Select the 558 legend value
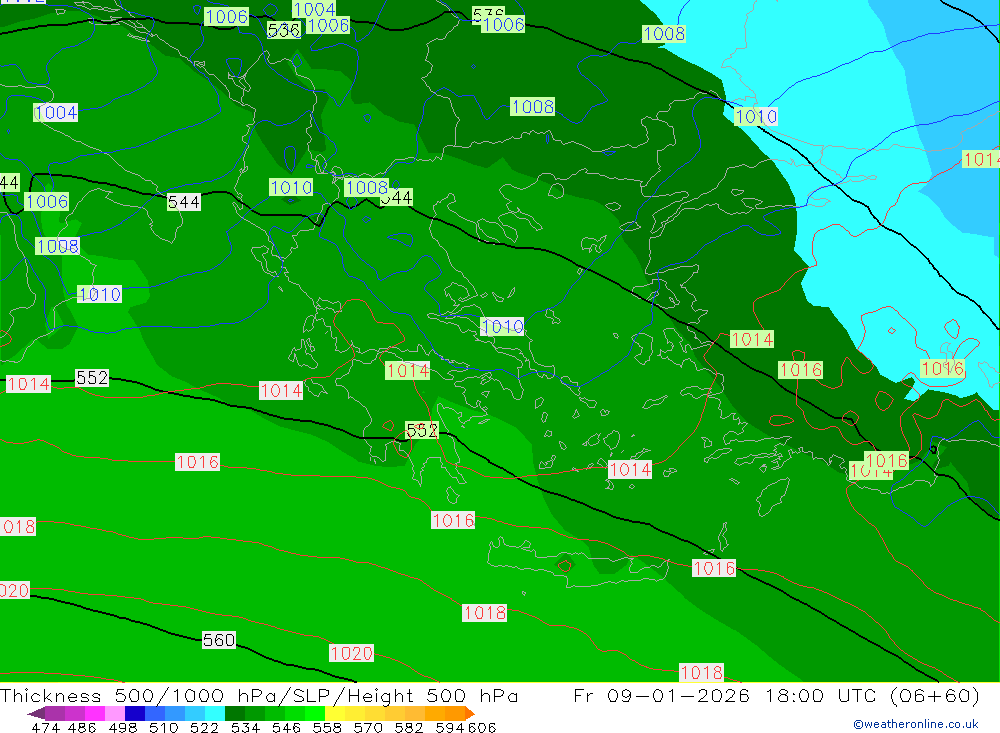 [x=327, y=727]
